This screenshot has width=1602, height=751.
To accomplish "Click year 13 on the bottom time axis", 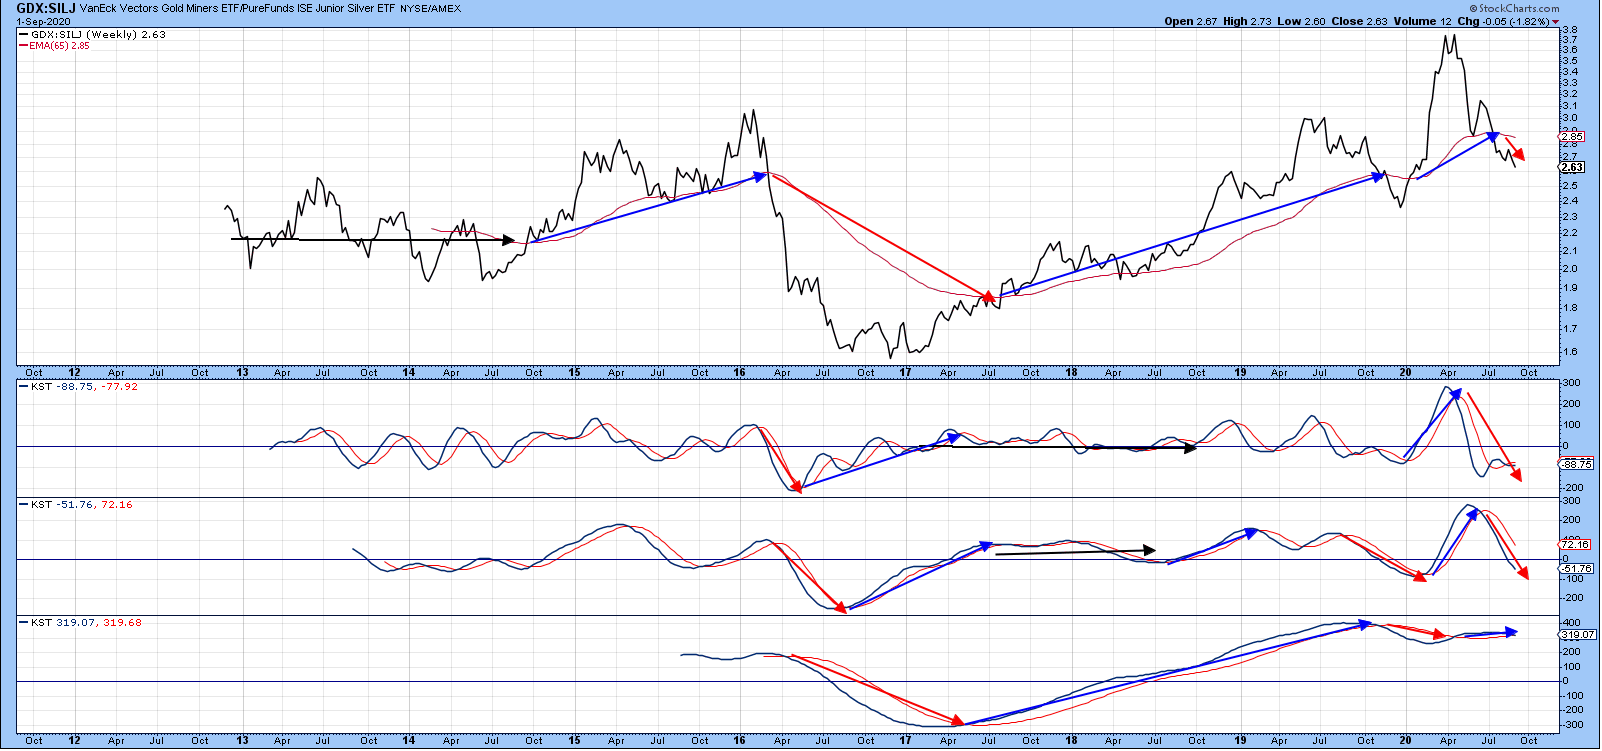I will click(x=242, y=741).
